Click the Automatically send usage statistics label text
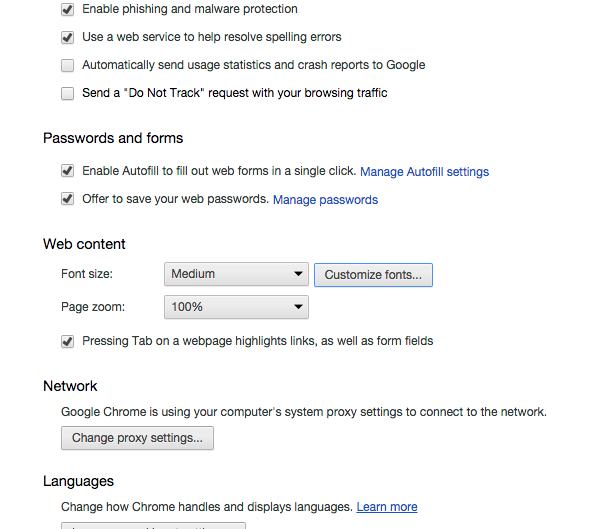This screenshot has height=529, width=593. tap(254, 65)
